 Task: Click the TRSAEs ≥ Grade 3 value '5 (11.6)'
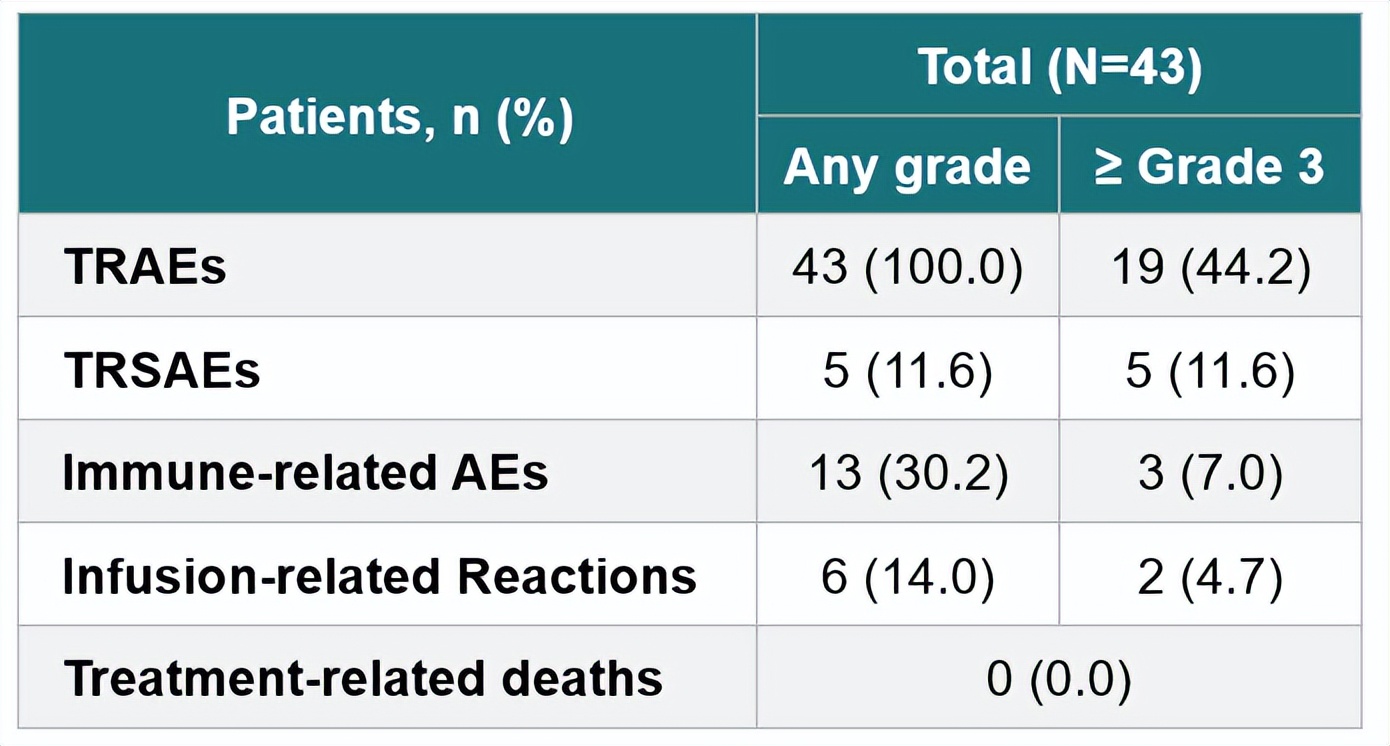pos(1210,371)
